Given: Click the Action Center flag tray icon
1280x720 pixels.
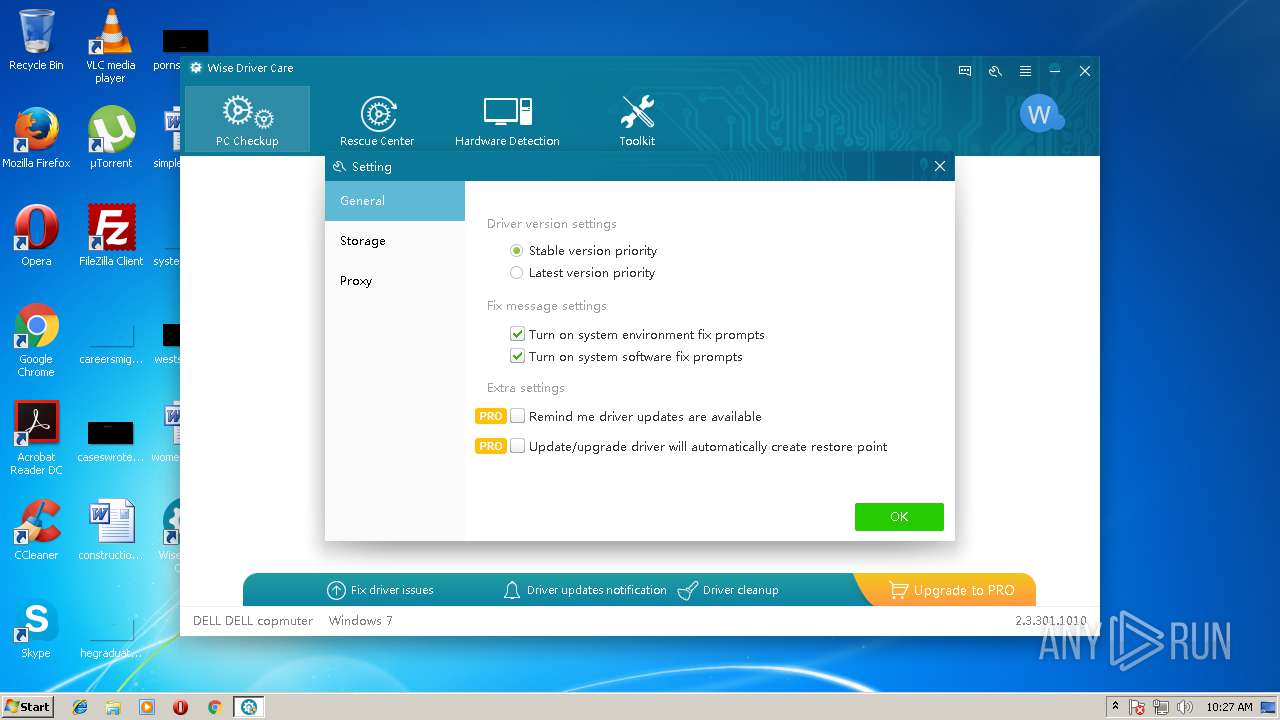Looking at the screenshot, I should tap(1137, 707).
